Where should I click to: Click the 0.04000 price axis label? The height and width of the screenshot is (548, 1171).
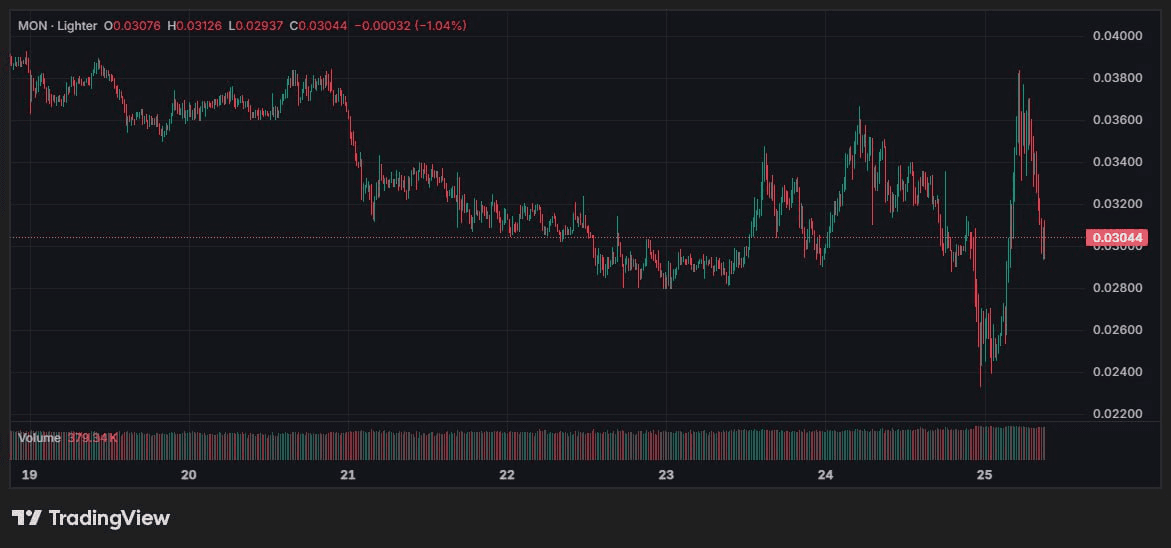pos(1116,36)
